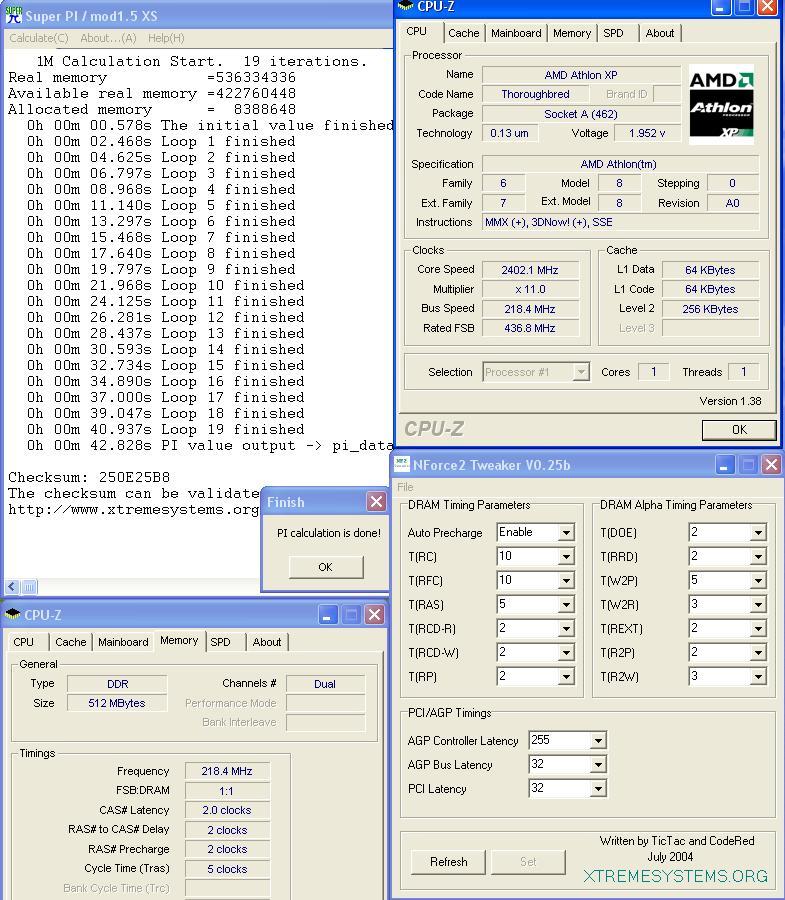Click the Memory Size 512 MBytes value

pyautogui.click(x=117, y=703)
